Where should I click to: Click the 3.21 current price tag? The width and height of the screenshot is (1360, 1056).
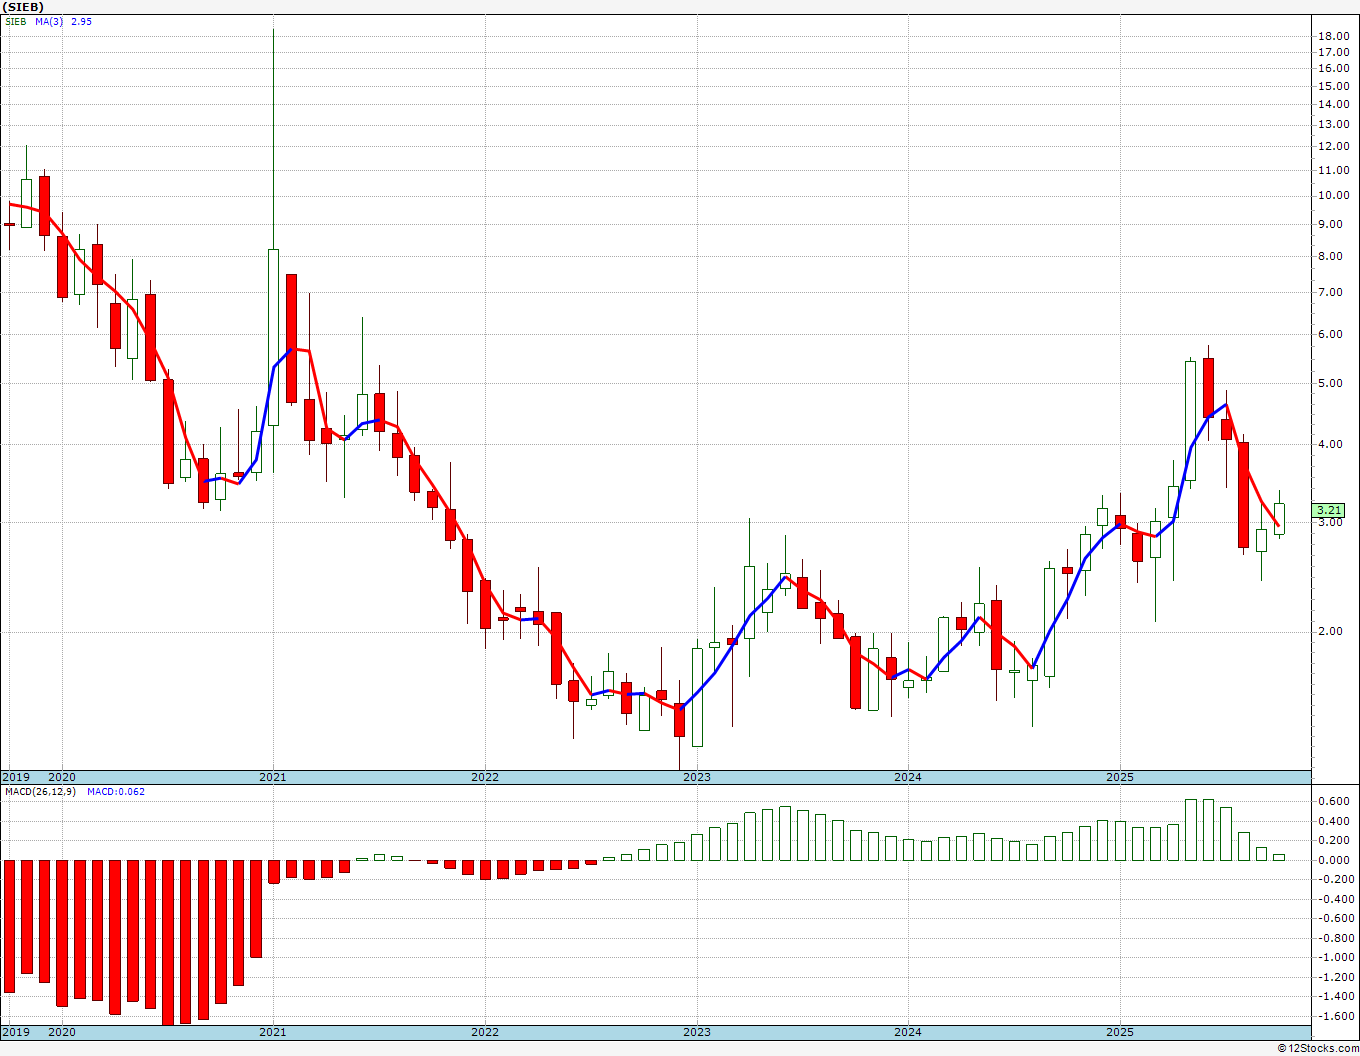click(x=1330, y=509)
